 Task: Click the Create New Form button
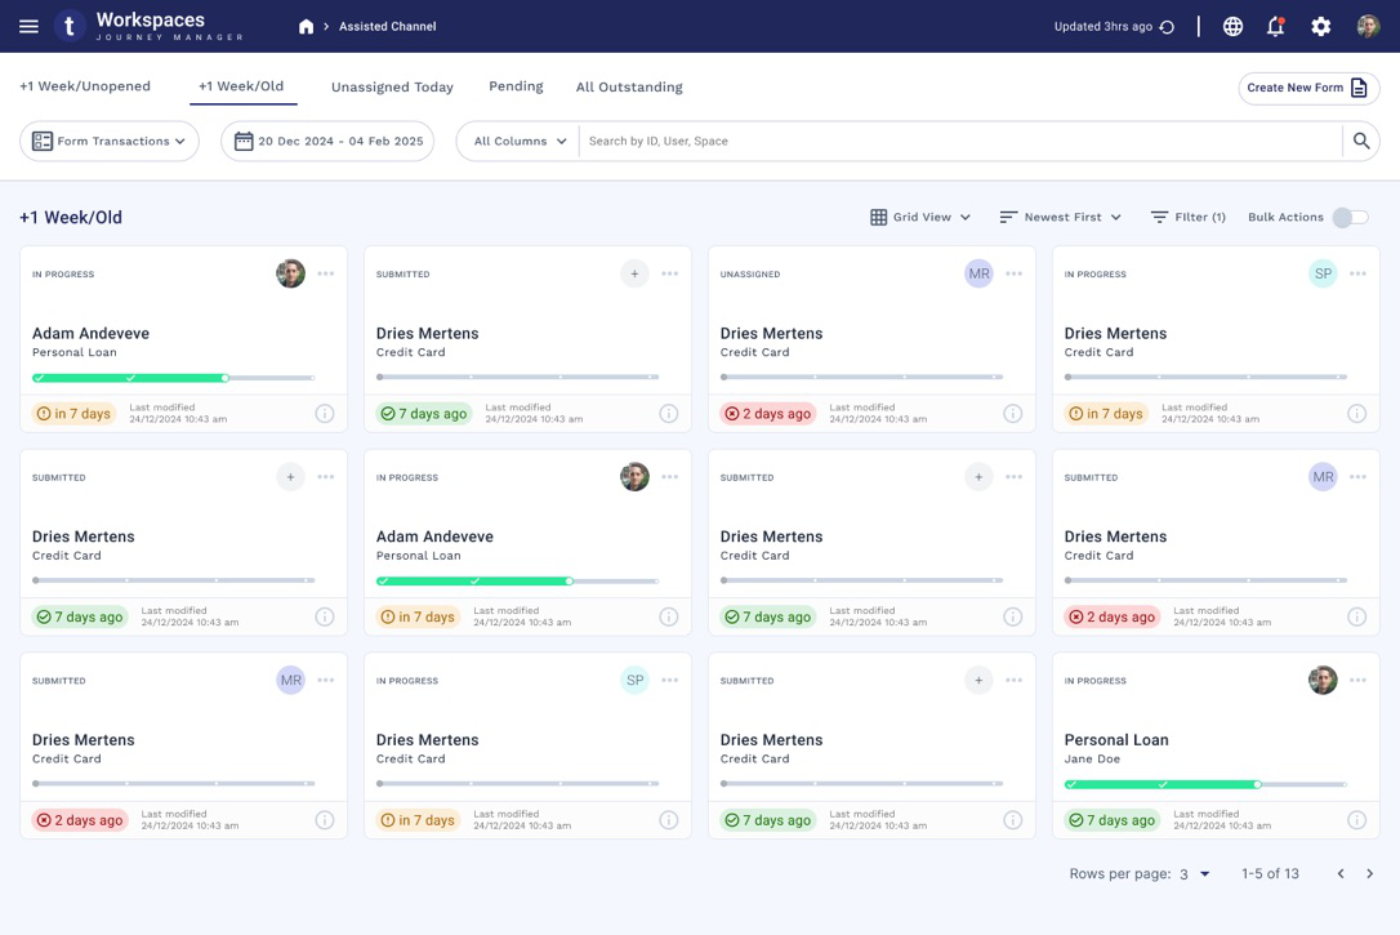(x=1308, y=88)
